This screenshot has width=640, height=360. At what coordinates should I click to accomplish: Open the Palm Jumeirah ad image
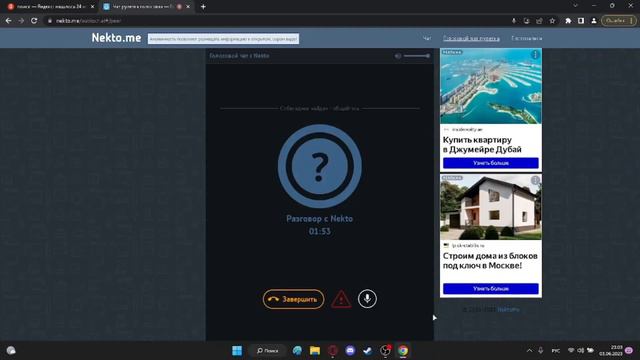491,86
